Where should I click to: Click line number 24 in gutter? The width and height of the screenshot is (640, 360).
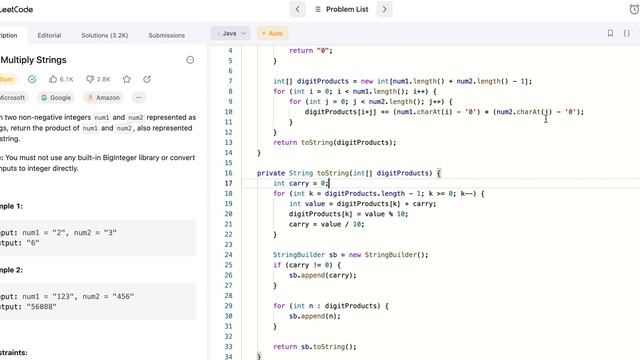tap(229, 255)
